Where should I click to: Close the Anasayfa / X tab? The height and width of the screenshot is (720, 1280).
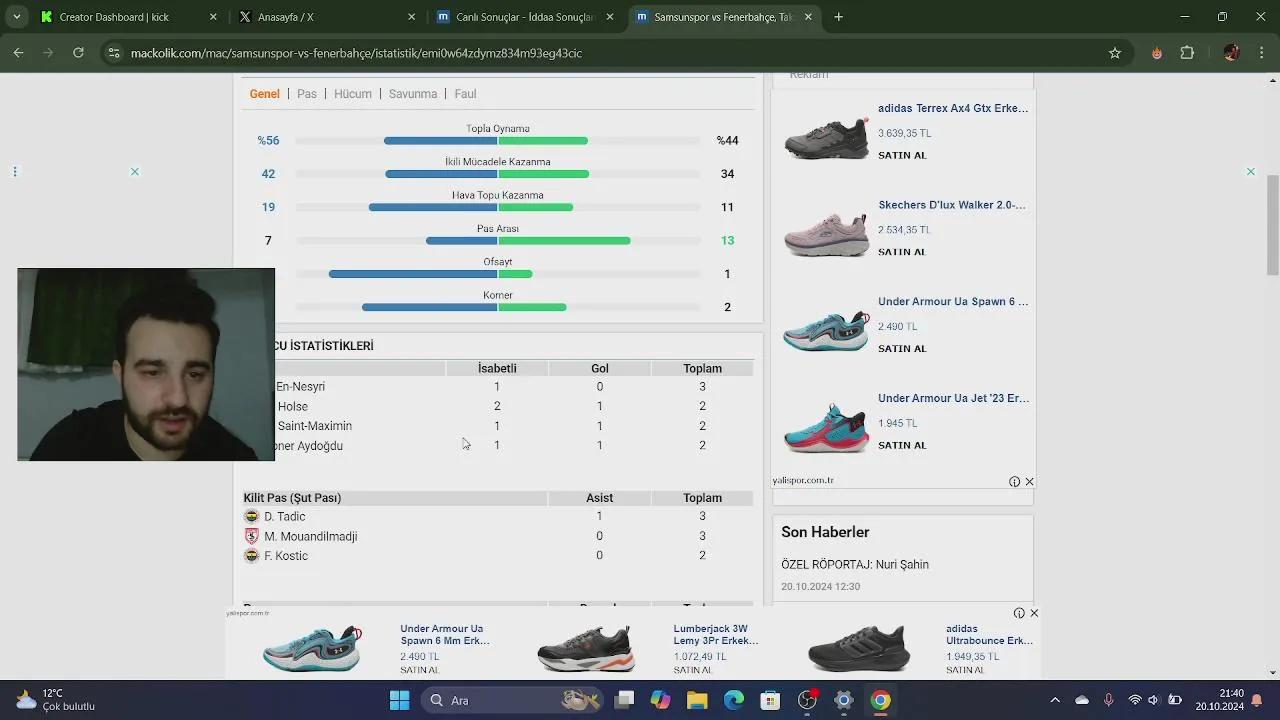pyautogui.click(x=411, y=17)
